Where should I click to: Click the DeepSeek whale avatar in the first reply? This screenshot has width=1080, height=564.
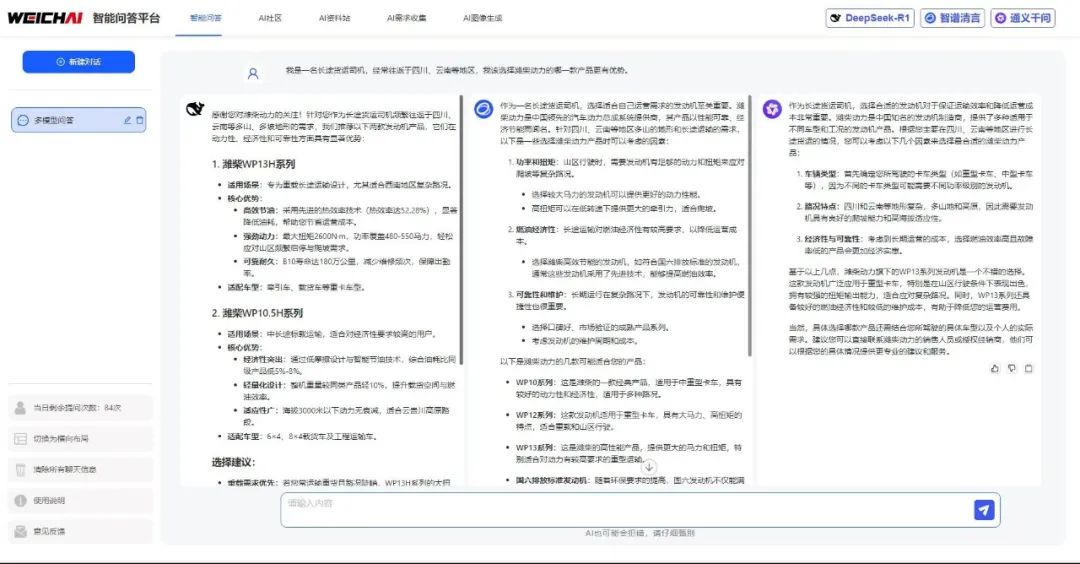coord(195,109)
